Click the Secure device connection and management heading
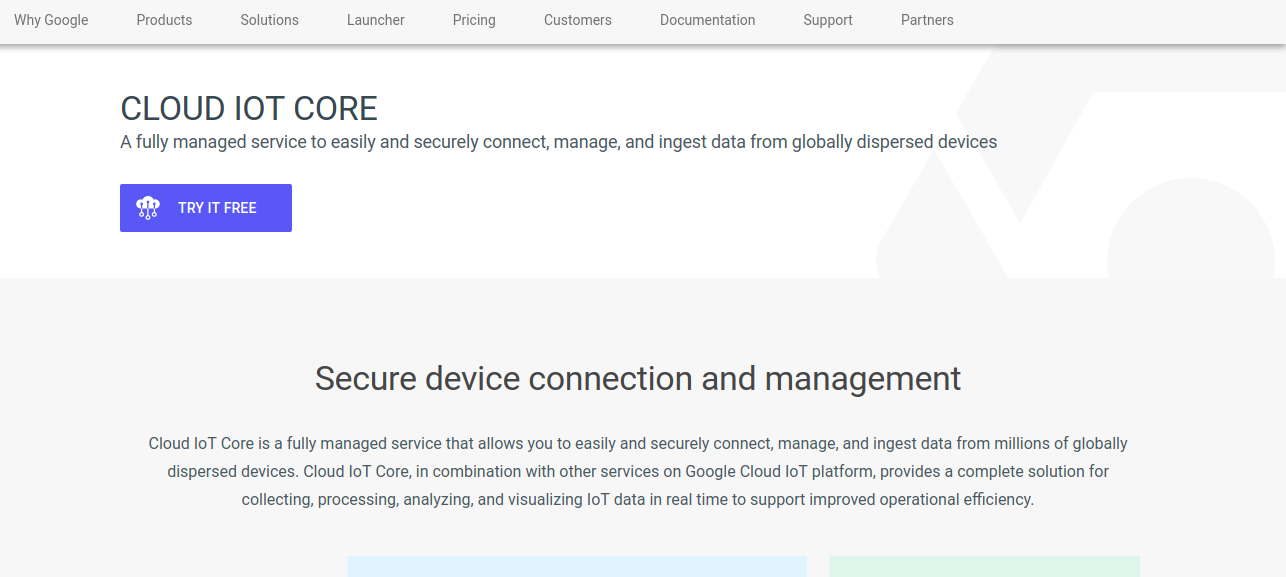 (638, 379)
